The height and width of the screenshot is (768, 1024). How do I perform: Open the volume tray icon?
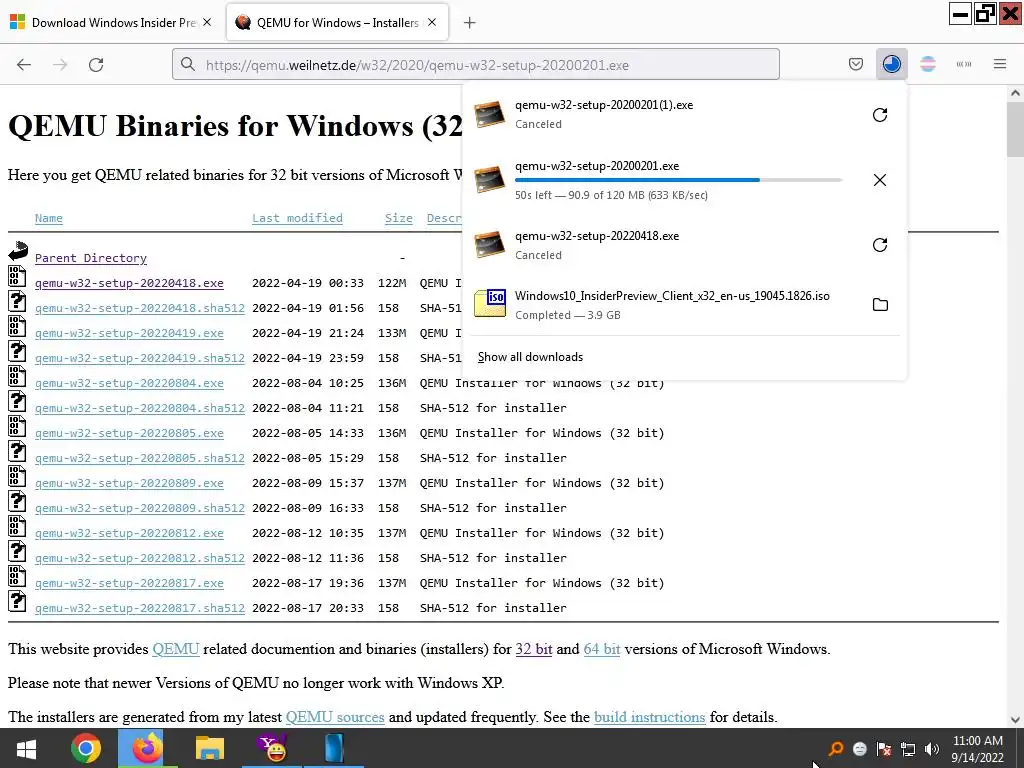932,749
